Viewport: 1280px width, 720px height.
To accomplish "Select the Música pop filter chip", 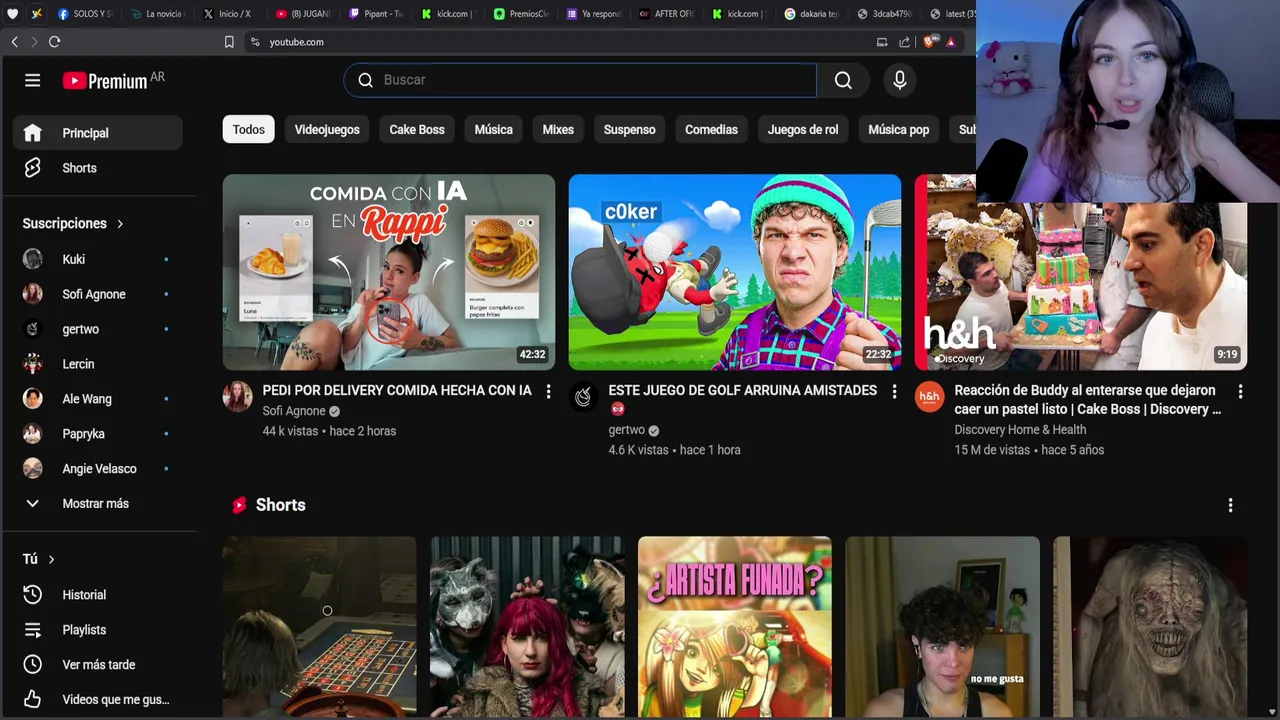I will point(899,130).
